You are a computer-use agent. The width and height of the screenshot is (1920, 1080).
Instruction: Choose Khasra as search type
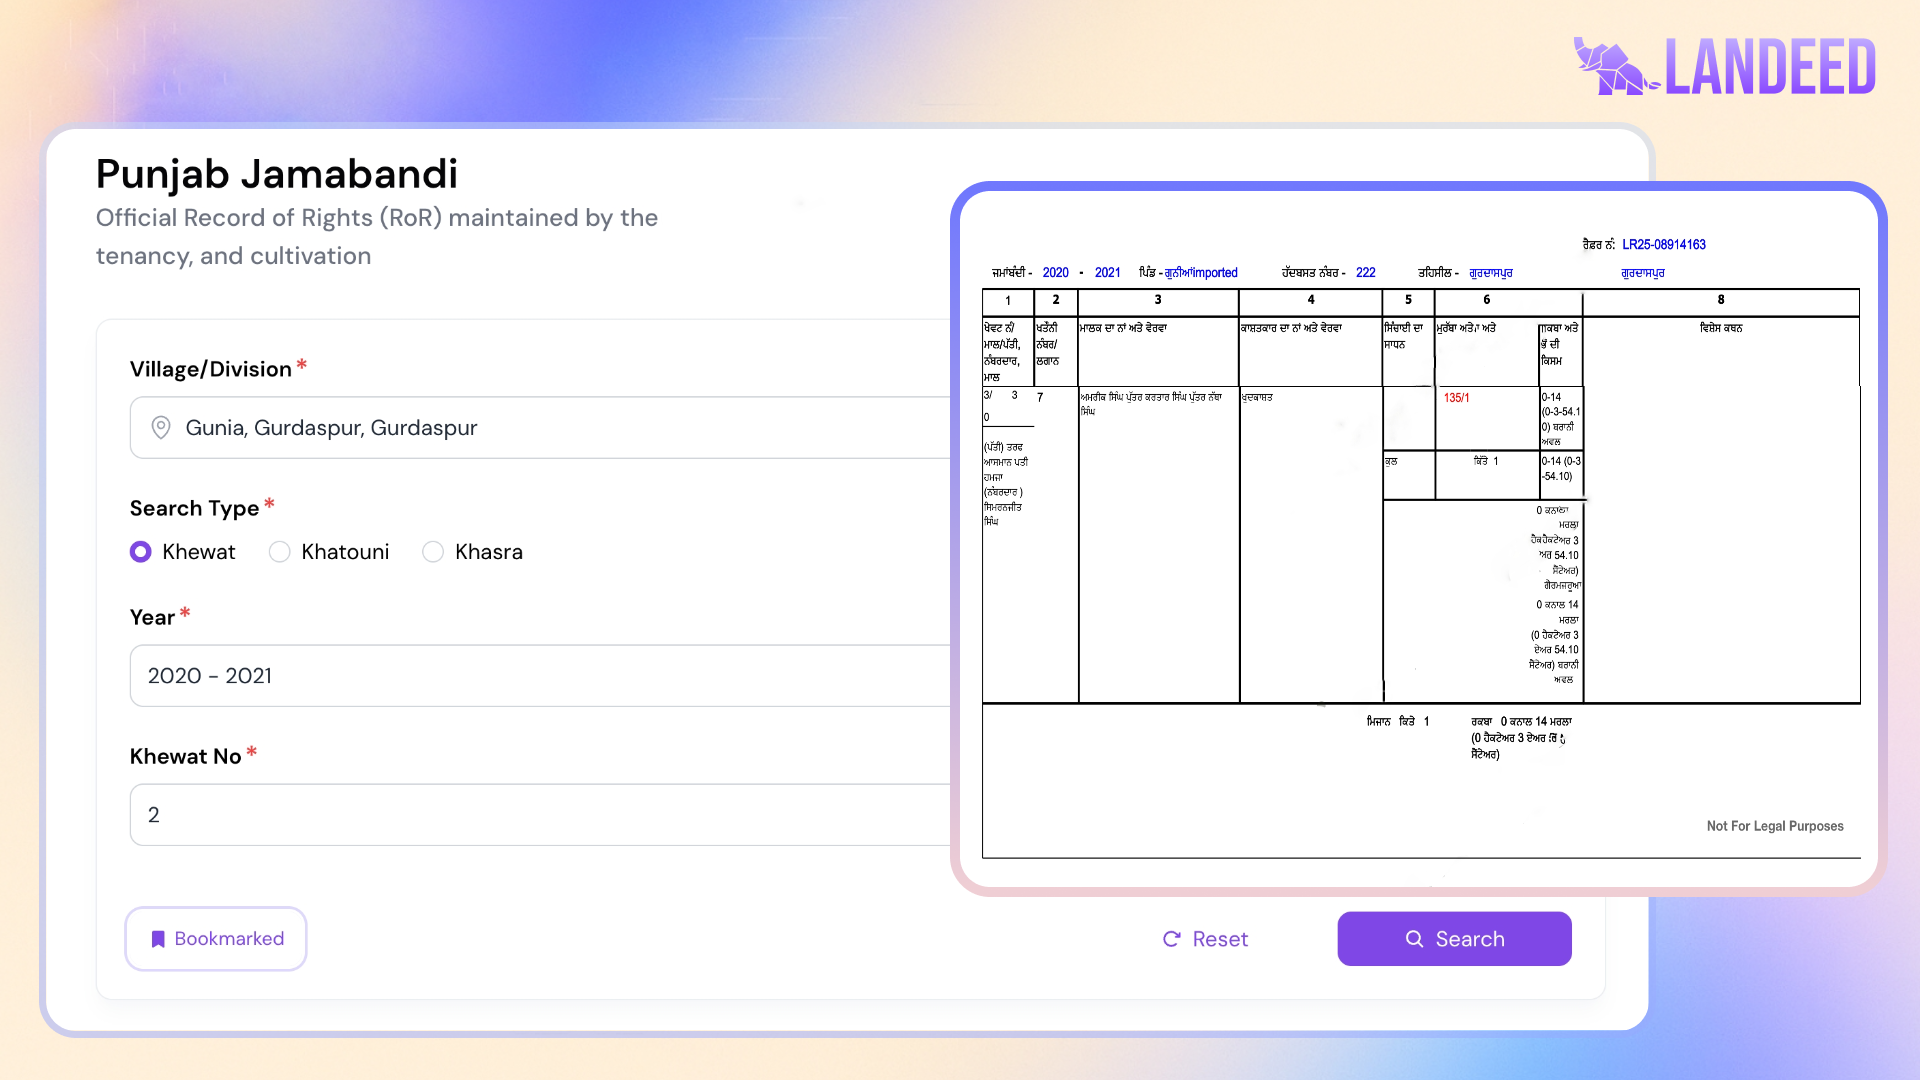[433, 551]
